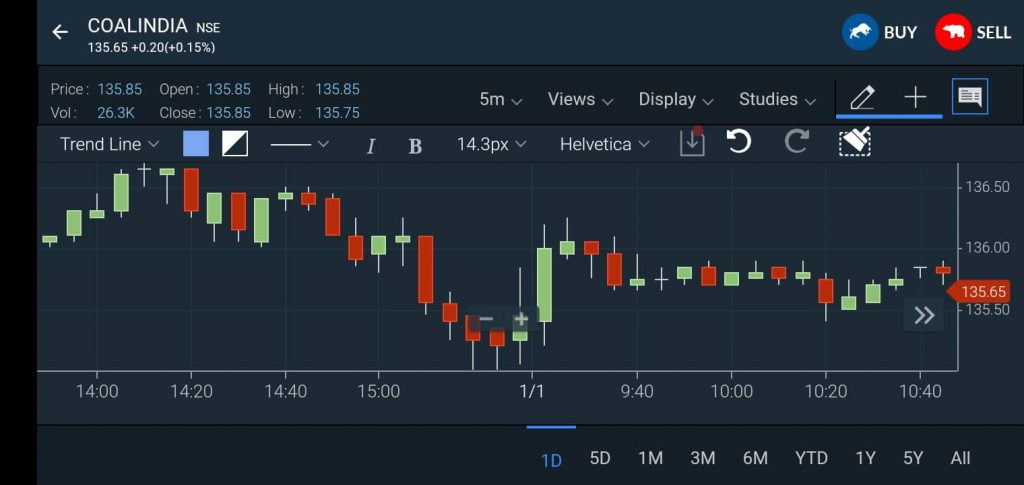Toggle the crosshair plus tool
Viewport: 1024px width, 485px height.
pos(916,98)
